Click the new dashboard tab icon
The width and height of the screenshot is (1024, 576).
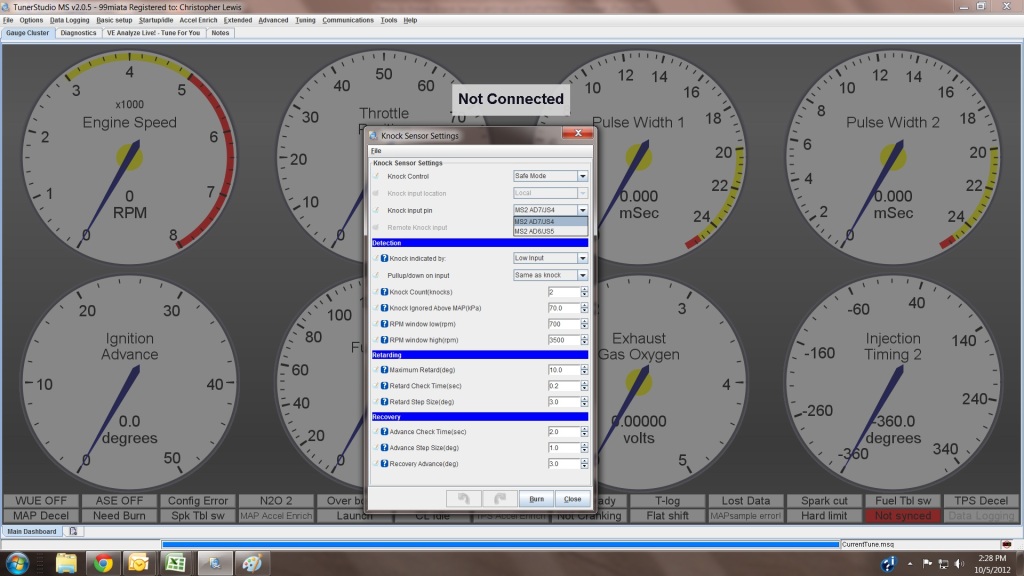(73, 531)
